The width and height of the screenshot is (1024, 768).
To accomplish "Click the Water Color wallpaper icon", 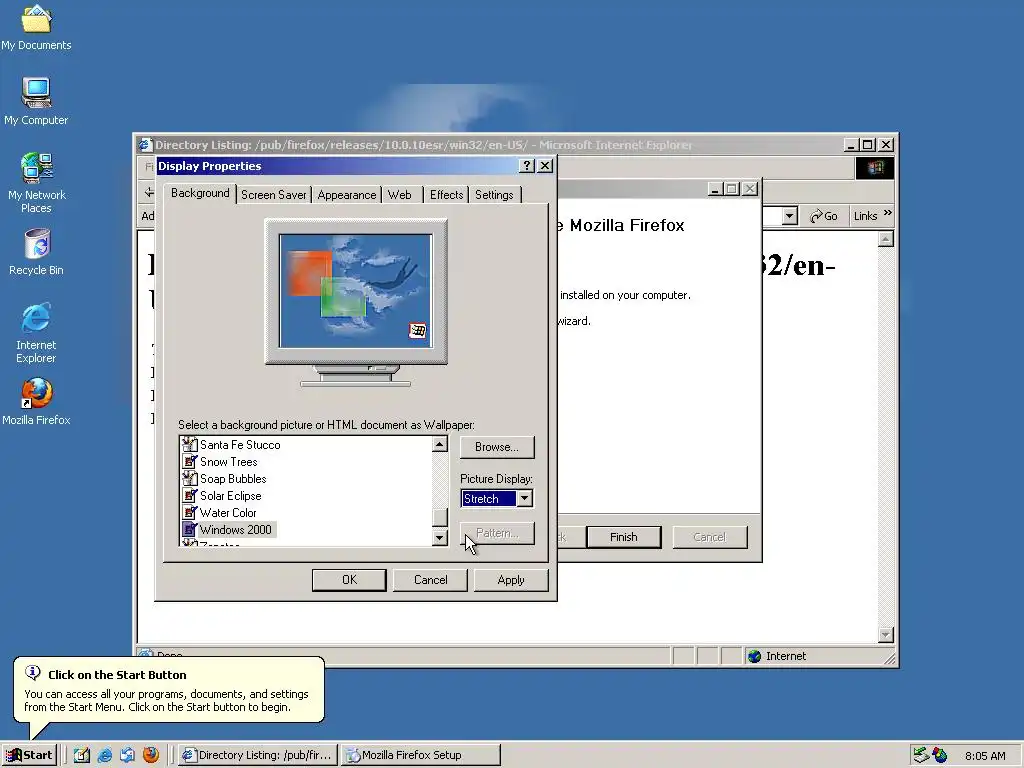I will (189, 513).
